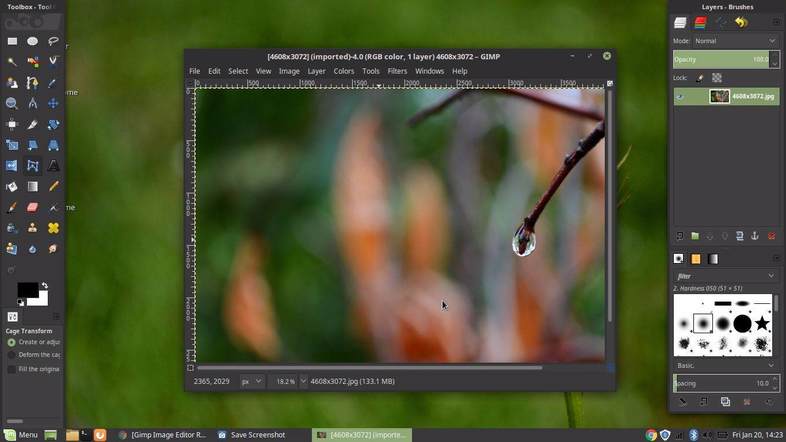Select 'Create or adjust' cage radio option
The height and width of the screenshot is (442, 786).
pyautogui.click(x=12, y=342)
